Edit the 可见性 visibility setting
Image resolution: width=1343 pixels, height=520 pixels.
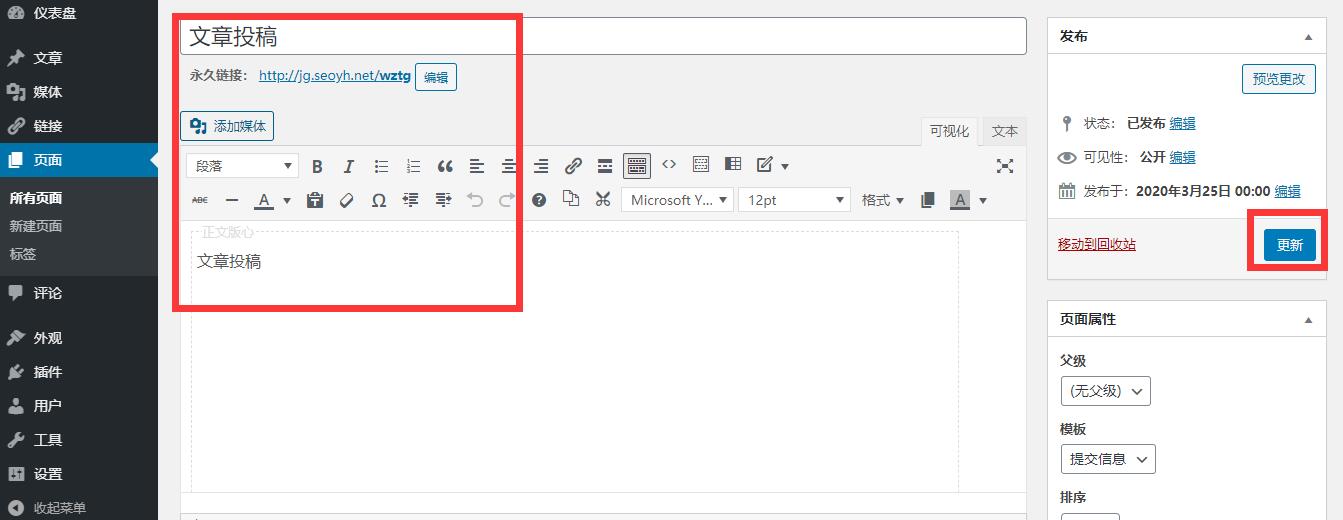[1183, 157]
